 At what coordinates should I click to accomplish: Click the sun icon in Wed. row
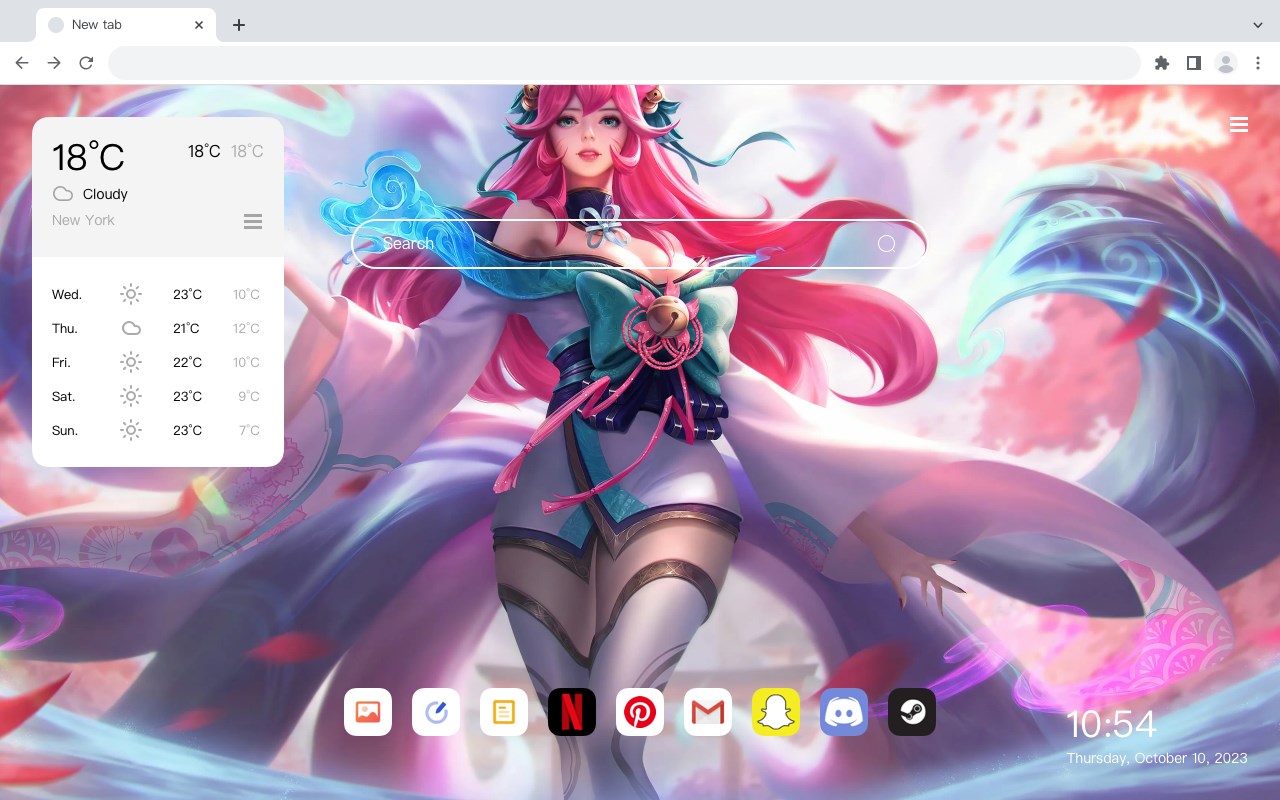[x=131, y=294]
